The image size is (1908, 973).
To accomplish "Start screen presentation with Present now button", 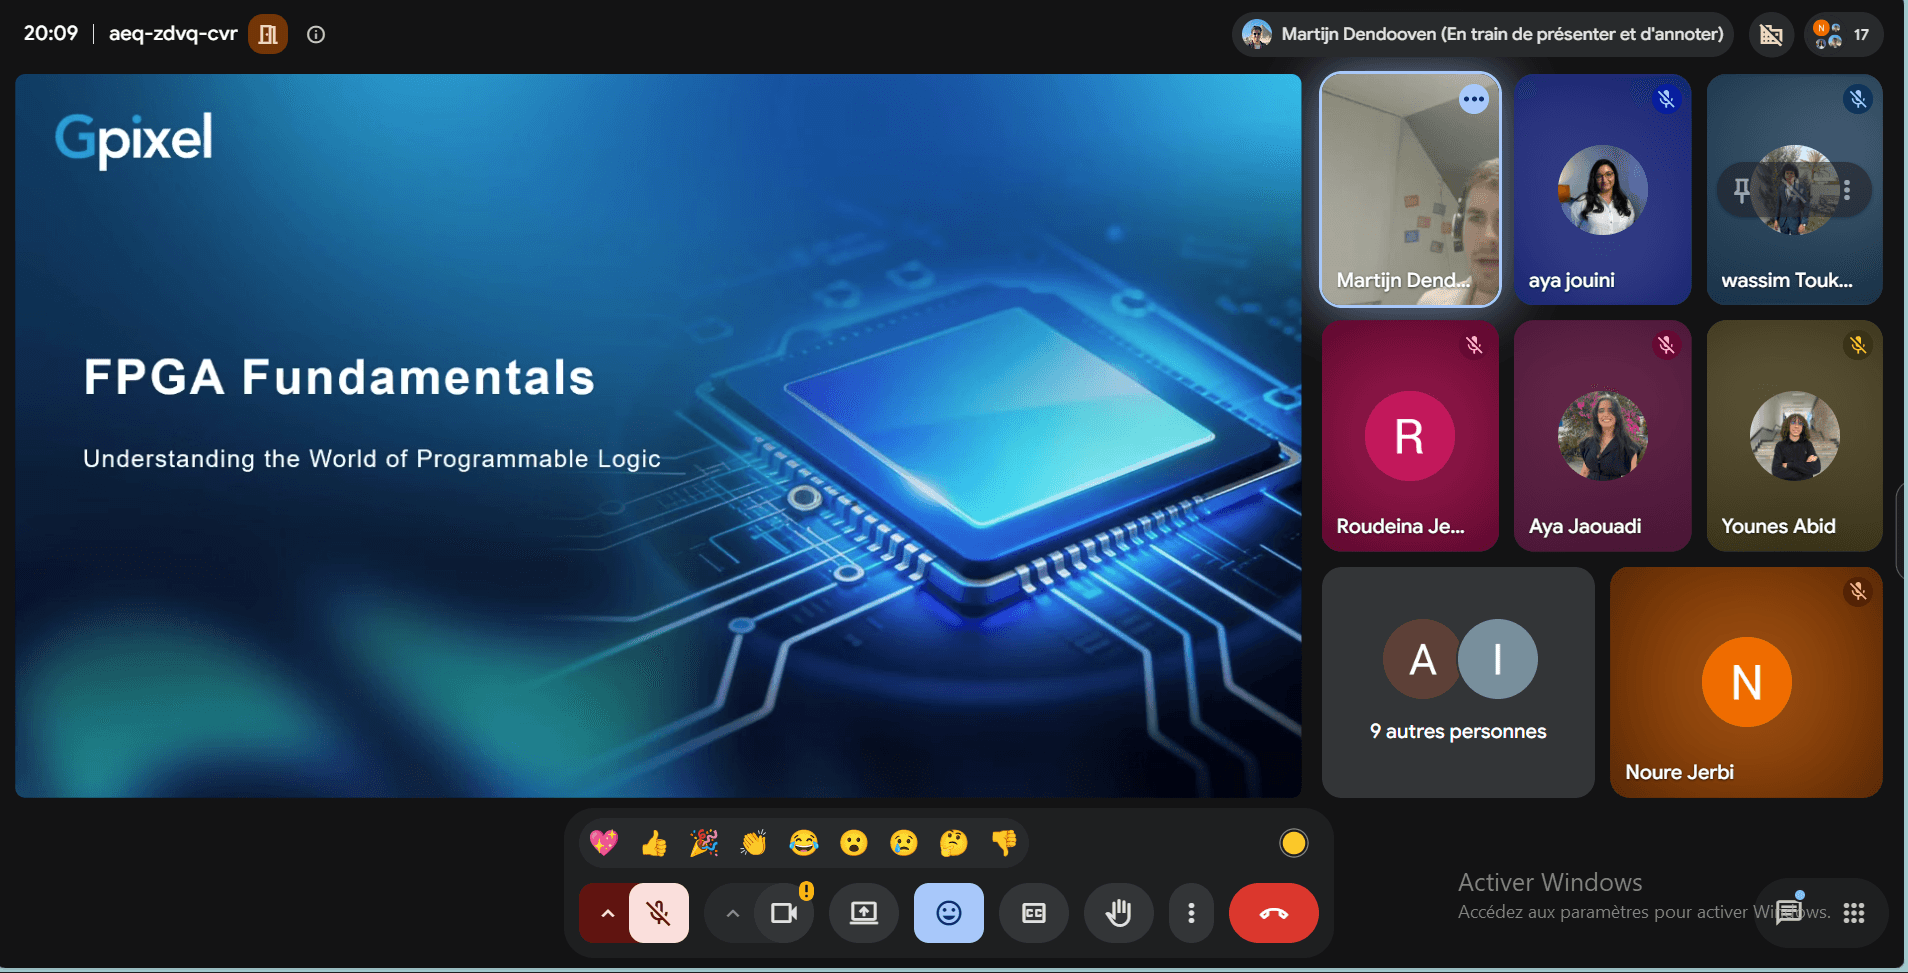I will coord(864,913).
